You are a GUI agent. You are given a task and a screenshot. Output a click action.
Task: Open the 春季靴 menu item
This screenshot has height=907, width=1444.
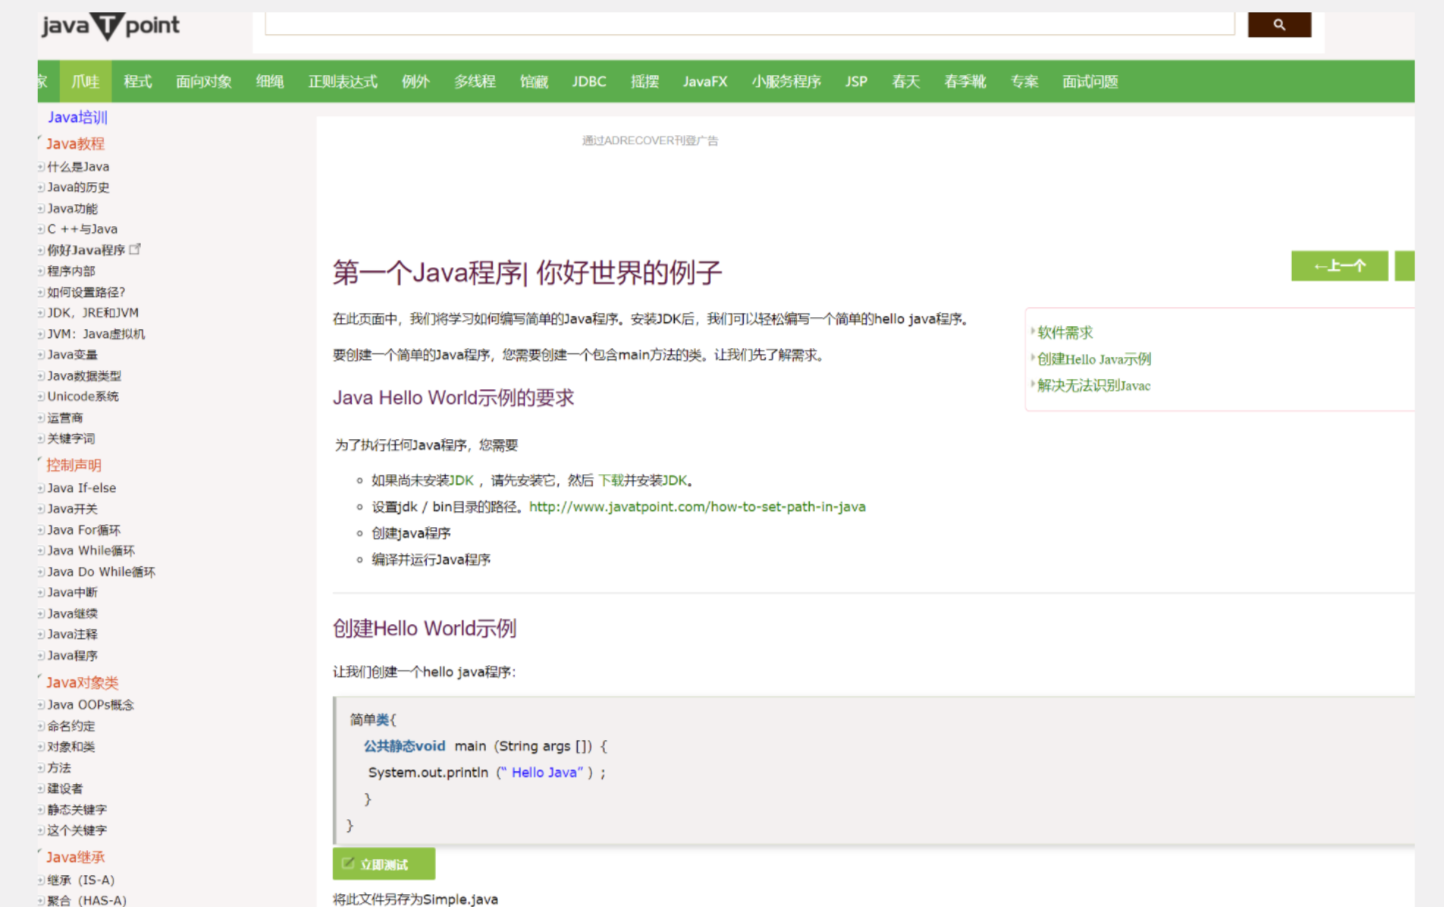965,82
